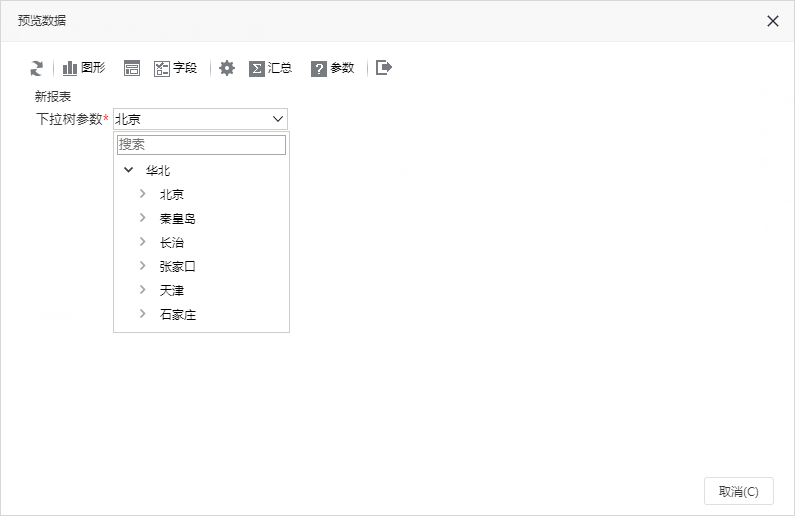Select 张家口 in the tree

pyautogui.click(x=177, y=266)
